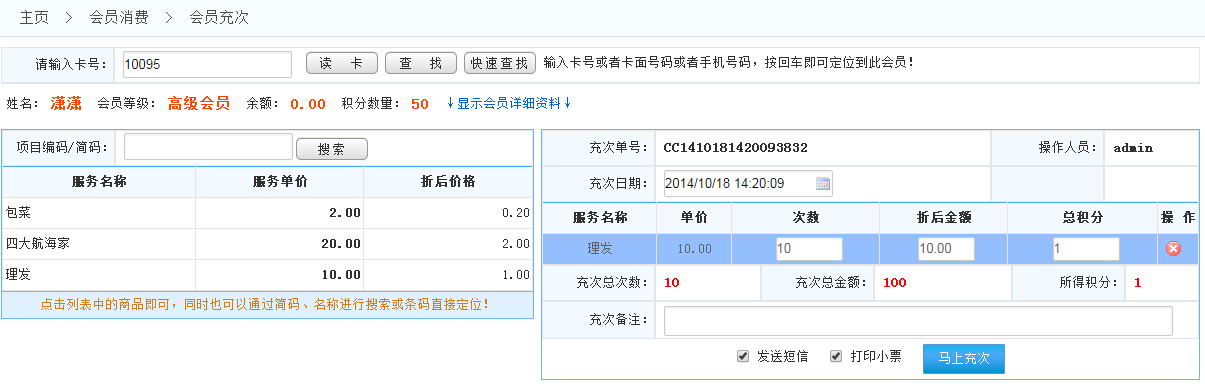Expand 显示会员详细资料 member details
This screenshot has width=1205, height=389.
click(x=509, y=103)
